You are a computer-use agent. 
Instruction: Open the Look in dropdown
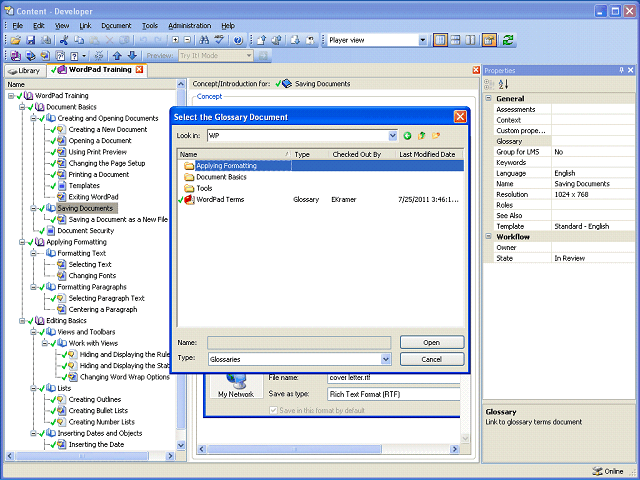click(392, 136)
